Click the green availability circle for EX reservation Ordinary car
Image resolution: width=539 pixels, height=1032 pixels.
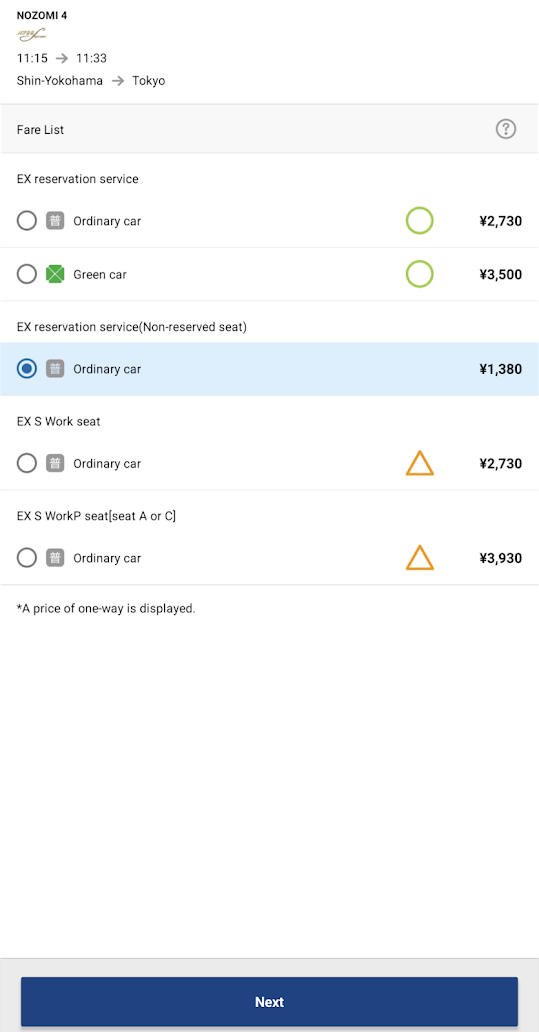click(419, 220)
